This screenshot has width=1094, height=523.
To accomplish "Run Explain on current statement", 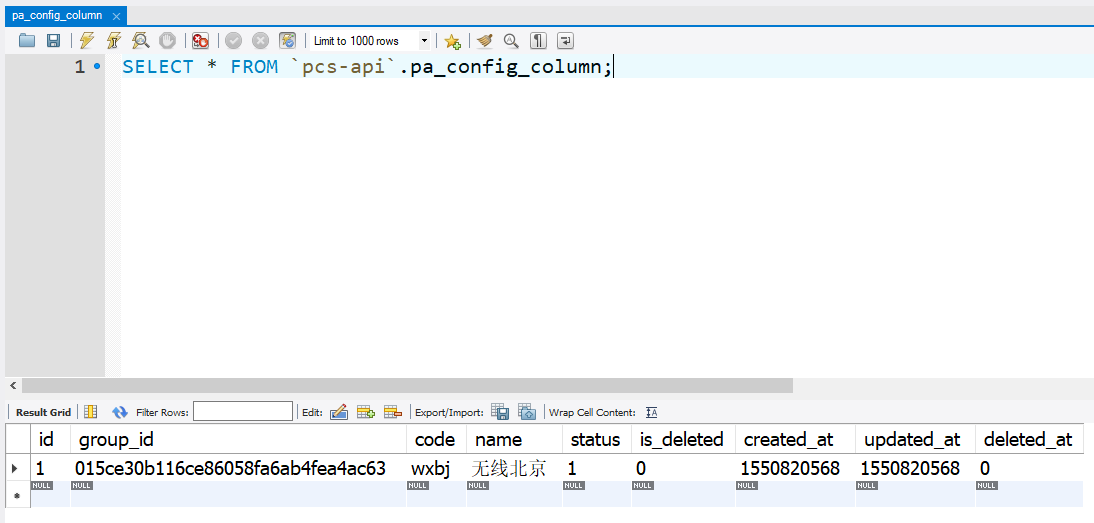I will point(141,41).
